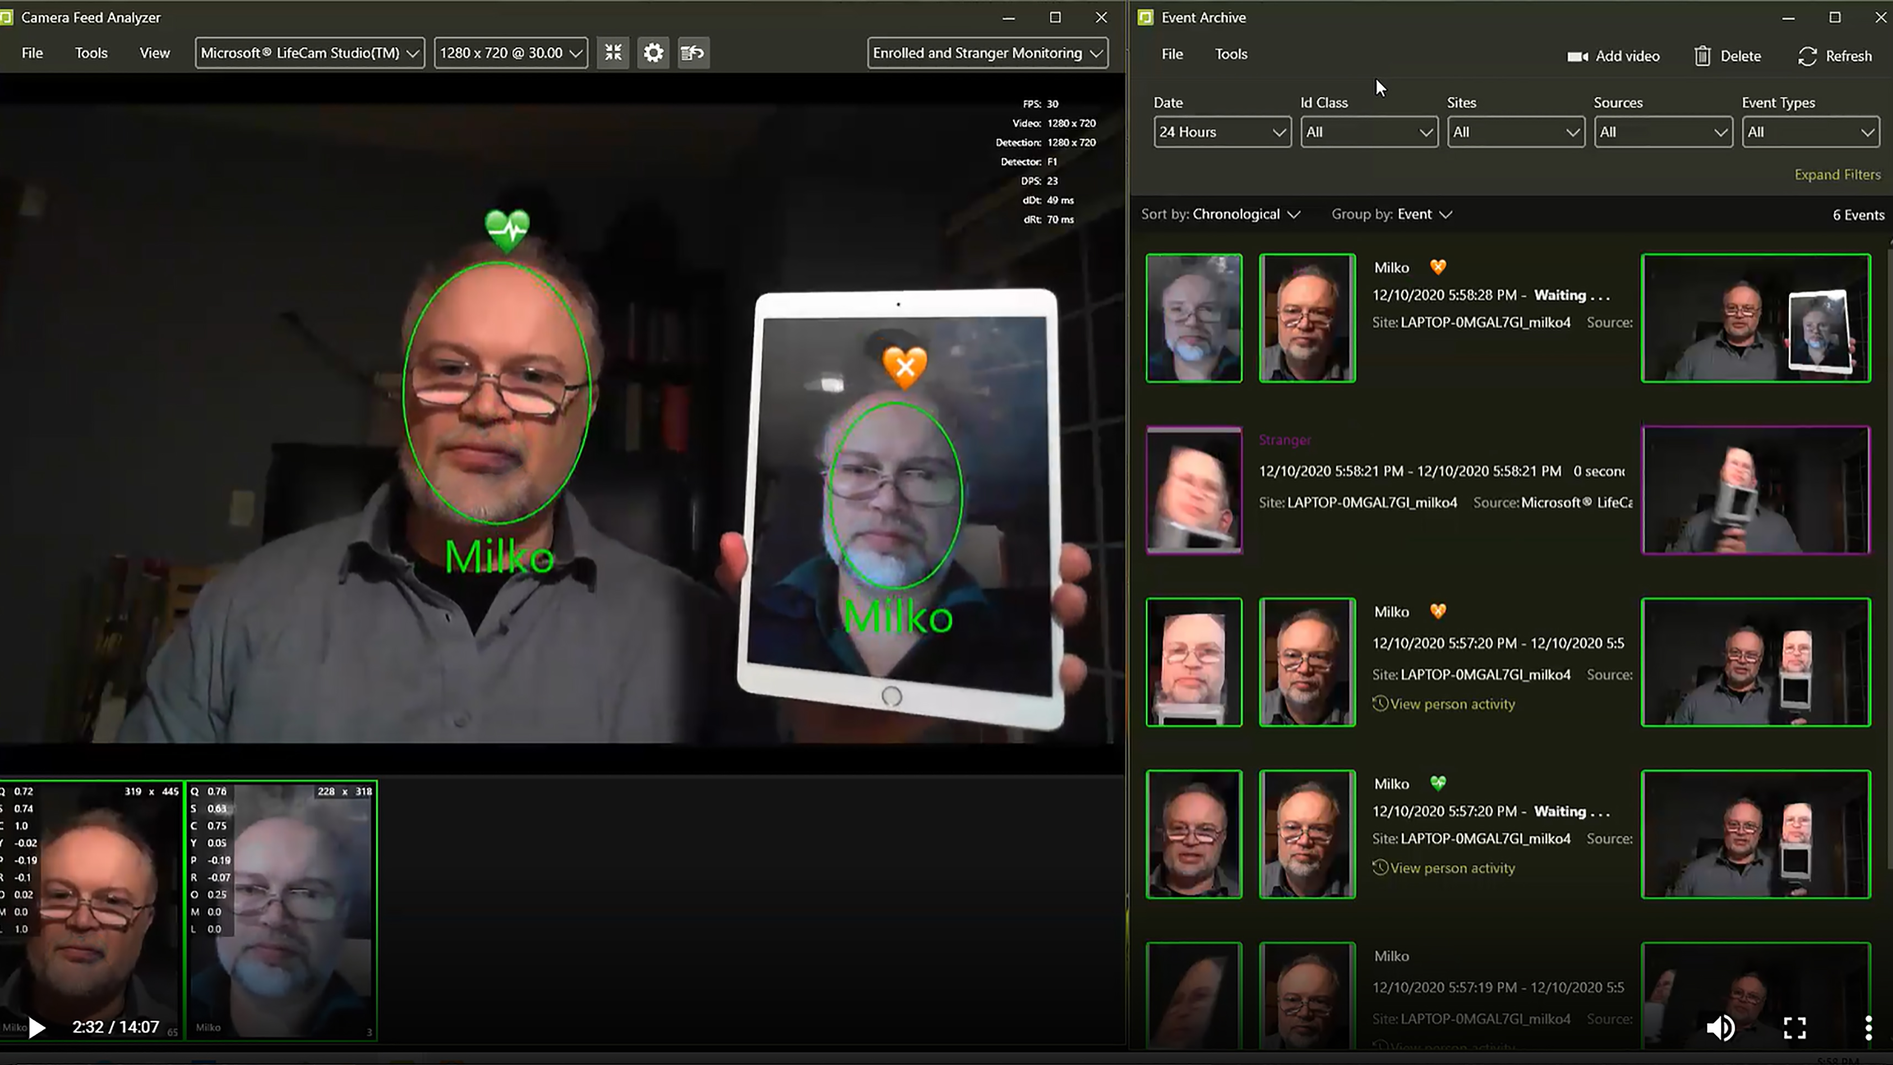Viewport: 1893px width, 1065px height.
Task: Click the toolbar icon right of the gear
Action: click(x=693, y=53)
